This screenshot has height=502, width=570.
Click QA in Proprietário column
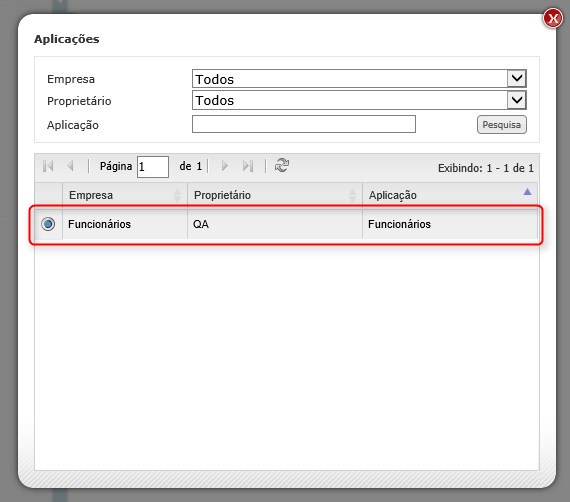[201, 224]
